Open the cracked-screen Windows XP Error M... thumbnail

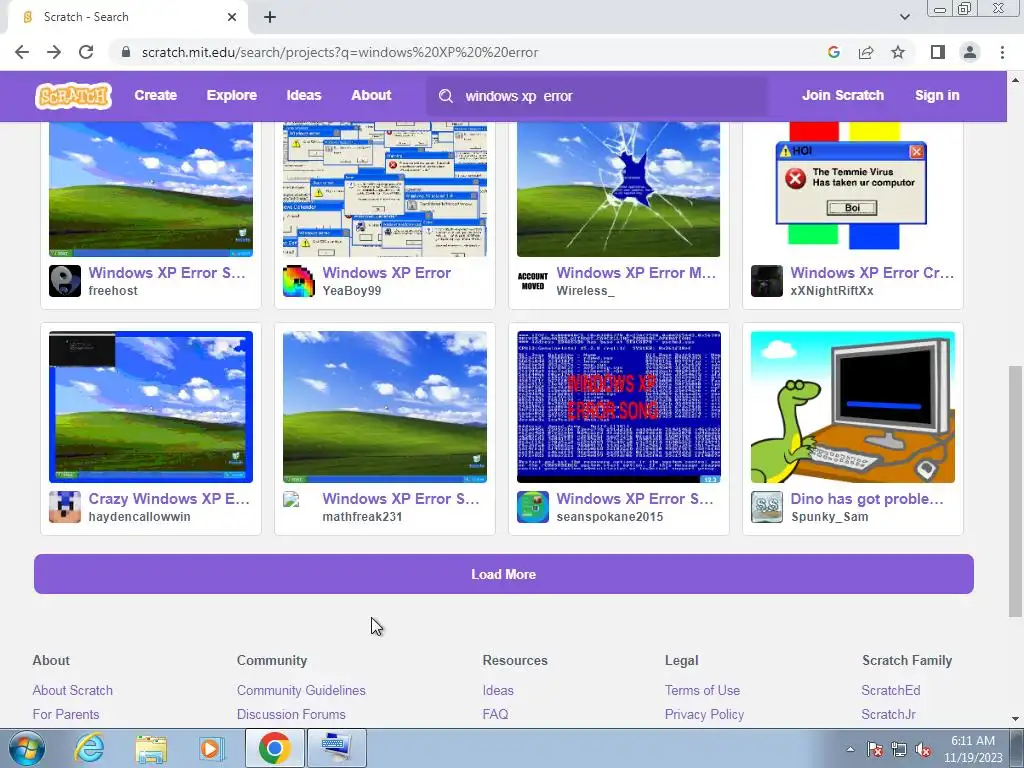click(618, 189)
